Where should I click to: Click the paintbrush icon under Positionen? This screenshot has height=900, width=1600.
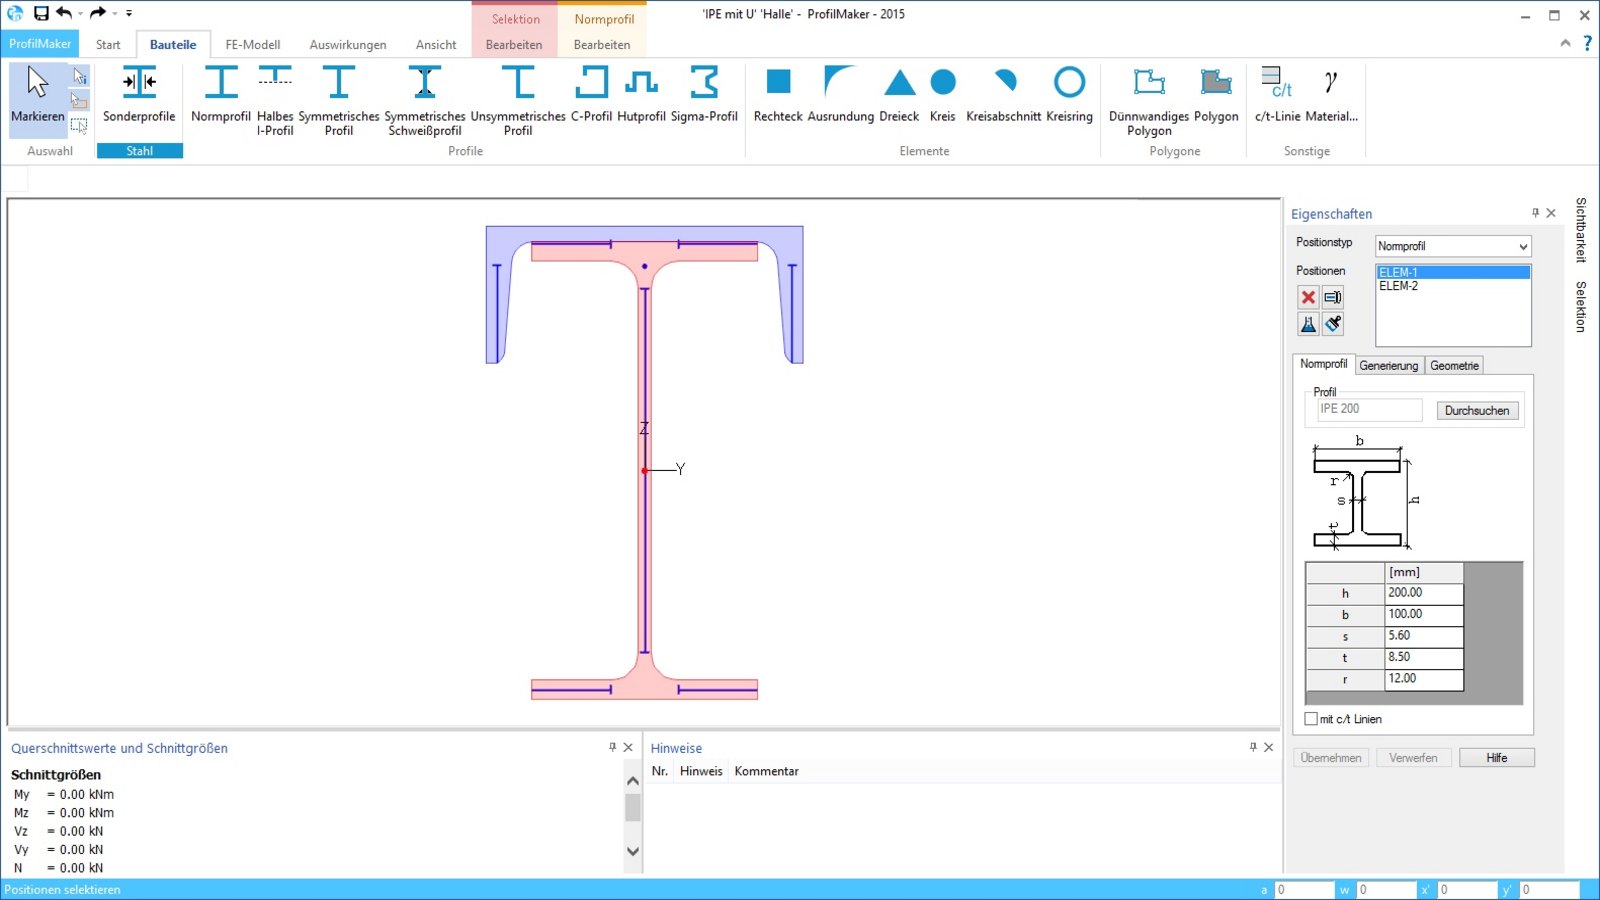pyautogui.click(x=1333, y=324)
